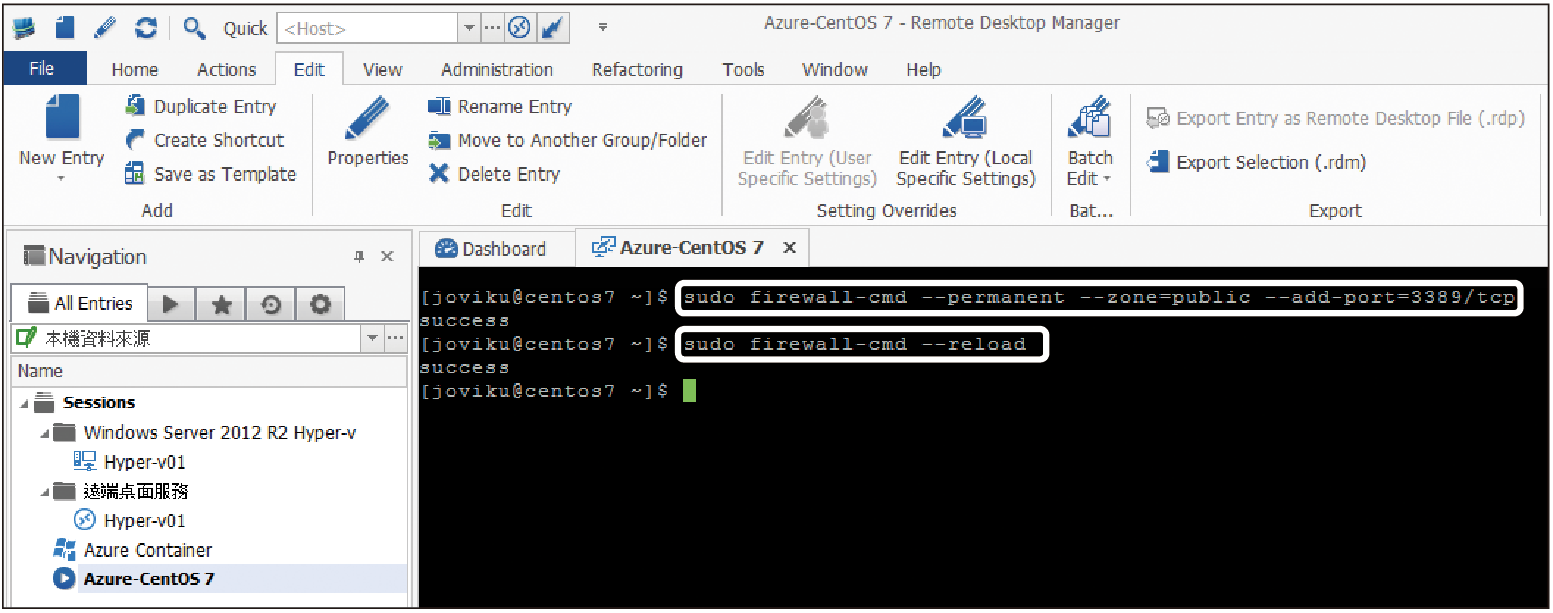Click the magnifier search icon beside Quick
Image resolution: width=1553 pixels, height=613 pixels.
pos(195,28)
